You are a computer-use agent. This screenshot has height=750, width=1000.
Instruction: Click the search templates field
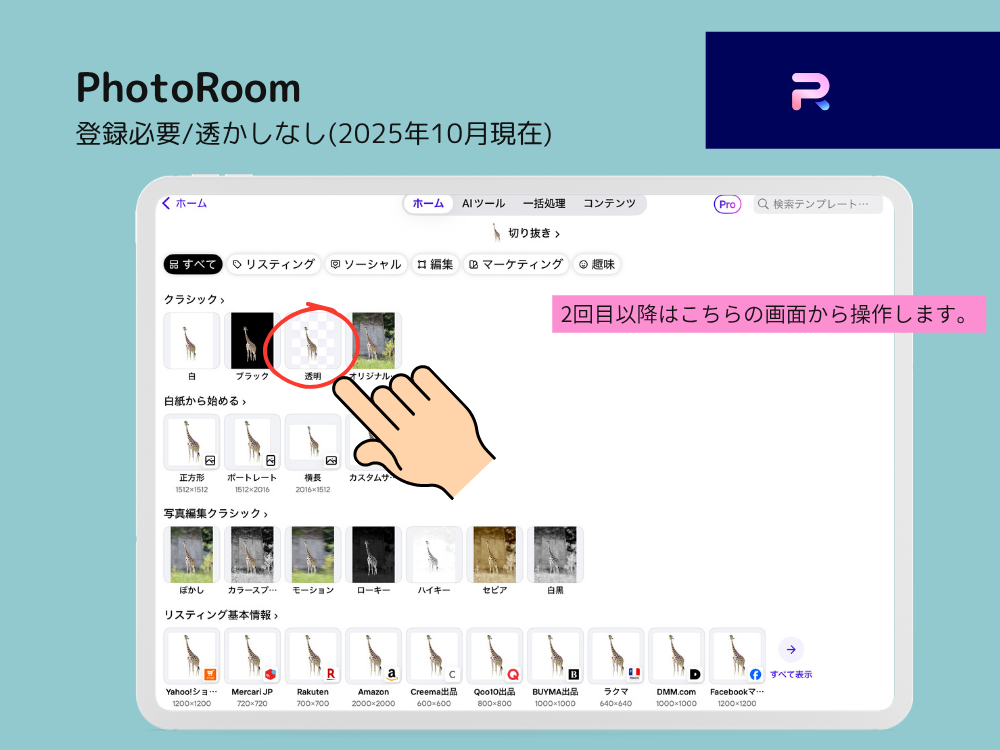(818, 204)
